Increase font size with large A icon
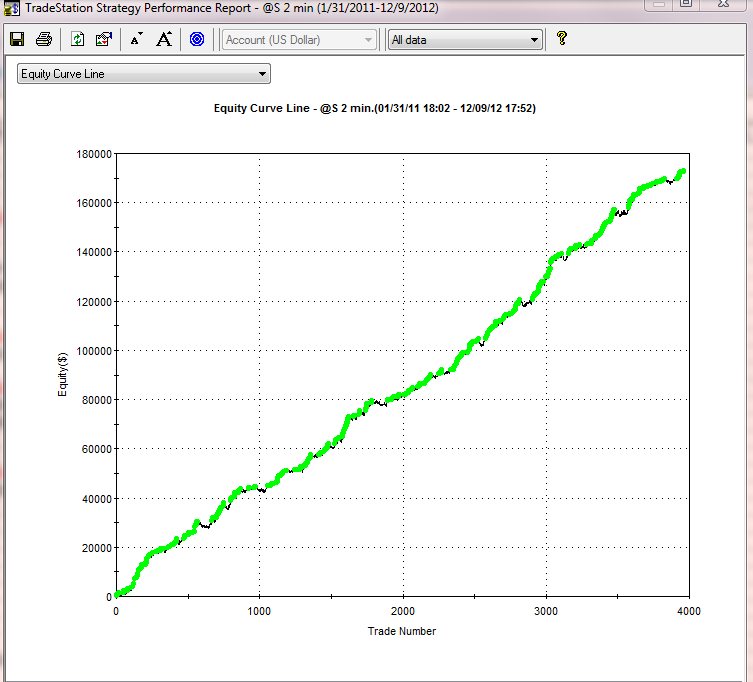This screenshot has height=682, width=753. [164, 40]
